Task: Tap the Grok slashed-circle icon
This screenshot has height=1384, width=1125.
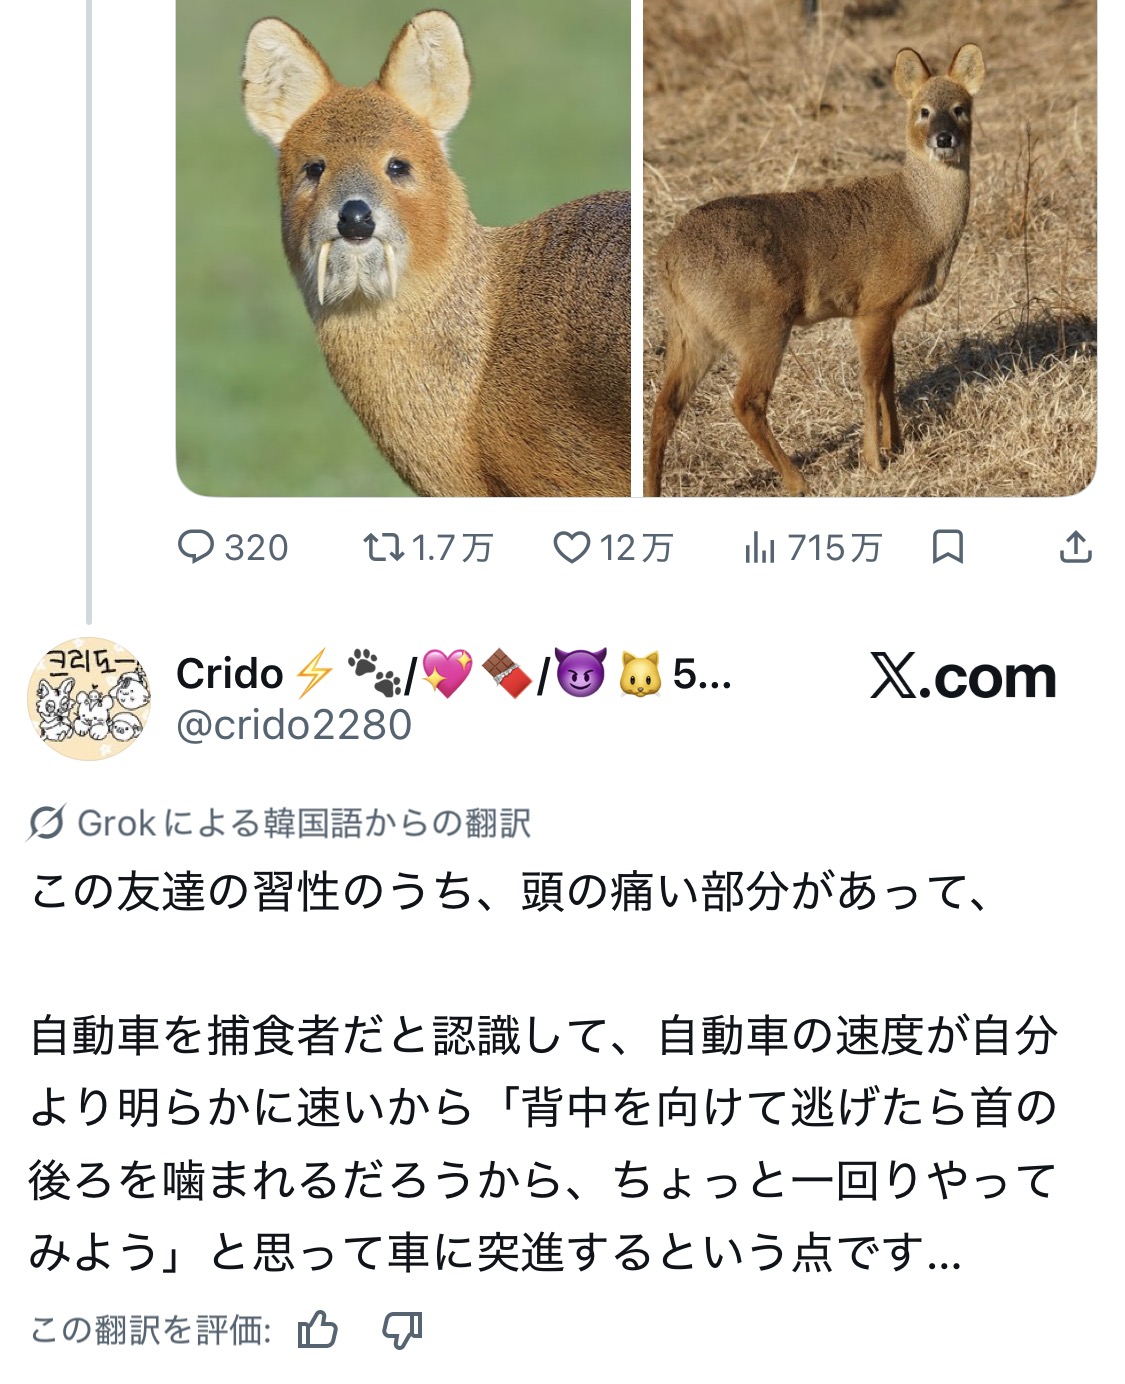Action: (x=47, y=823)
